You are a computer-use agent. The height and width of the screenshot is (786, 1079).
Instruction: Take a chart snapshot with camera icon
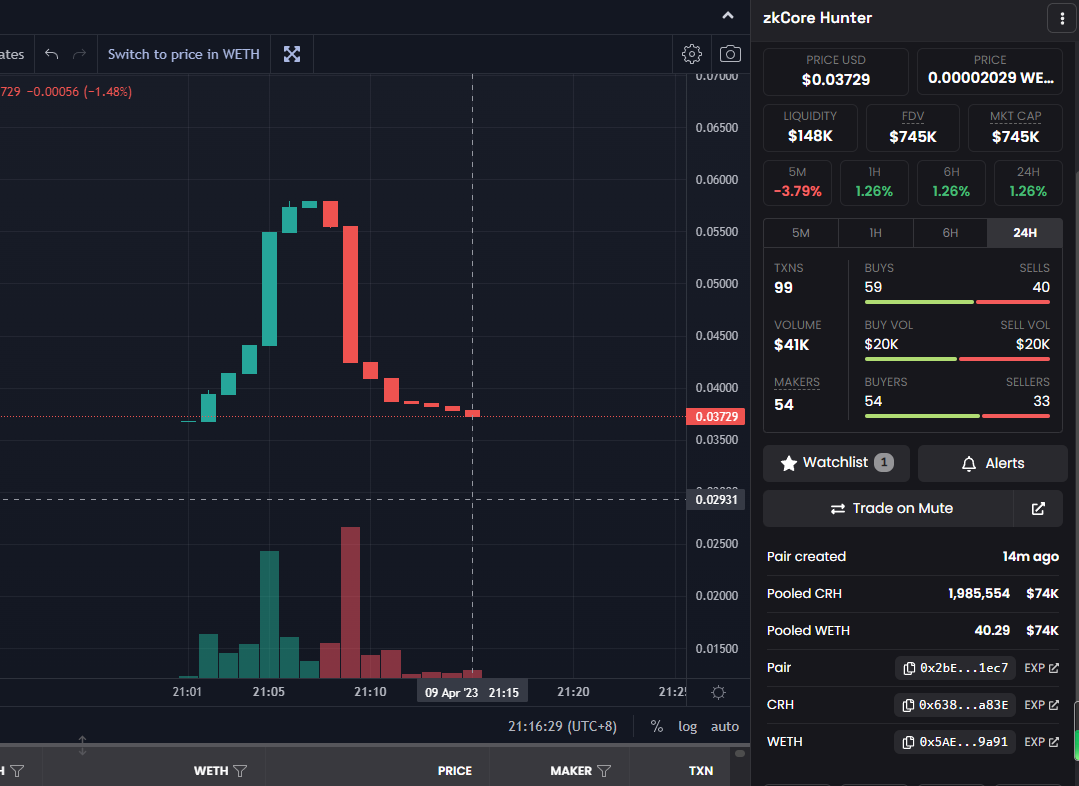point(730,54)
